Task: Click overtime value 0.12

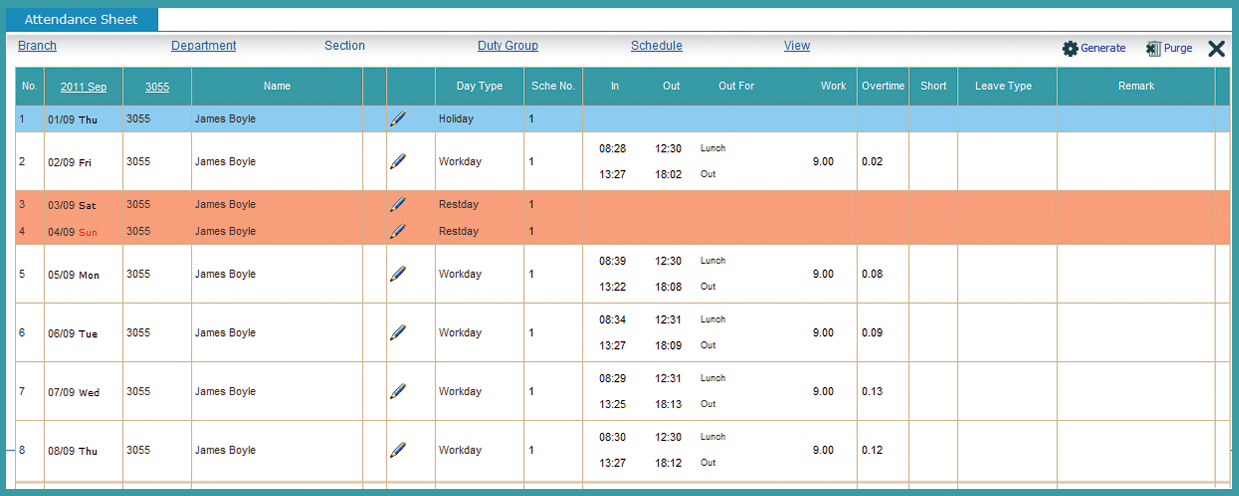Action: (x=872, y=450)
